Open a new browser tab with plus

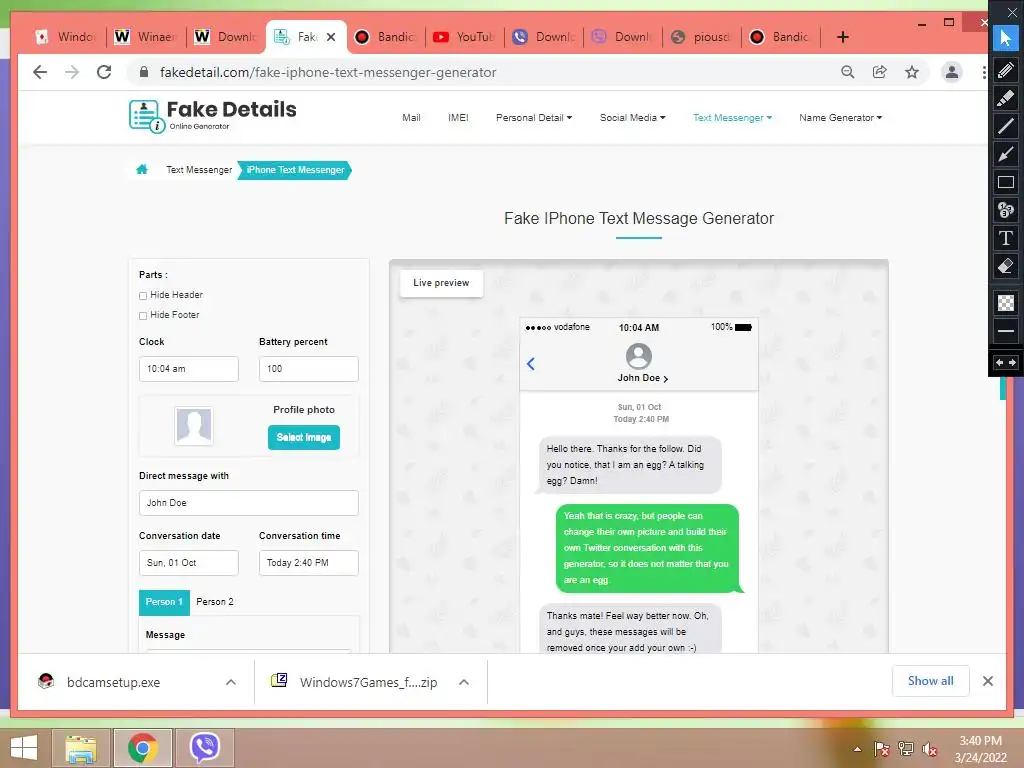point(842,37)
